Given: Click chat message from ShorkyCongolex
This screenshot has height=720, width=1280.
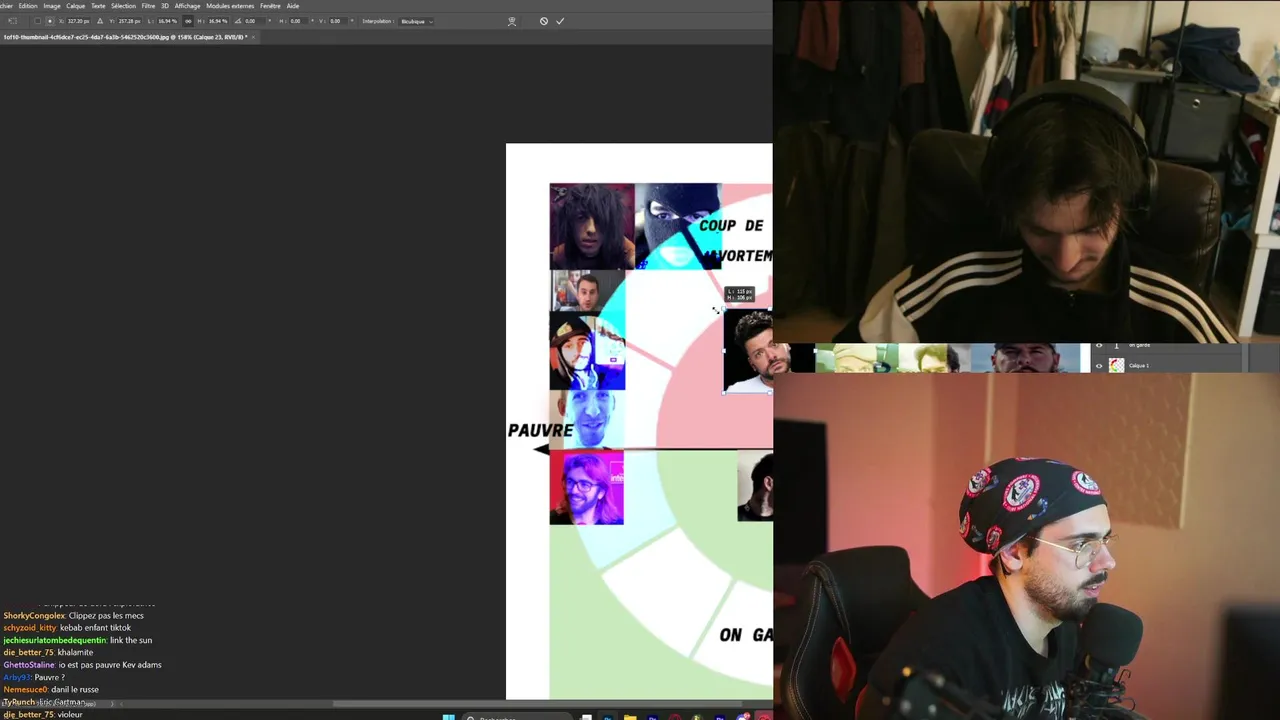Looking at the screenshot, I should (74, 616).
